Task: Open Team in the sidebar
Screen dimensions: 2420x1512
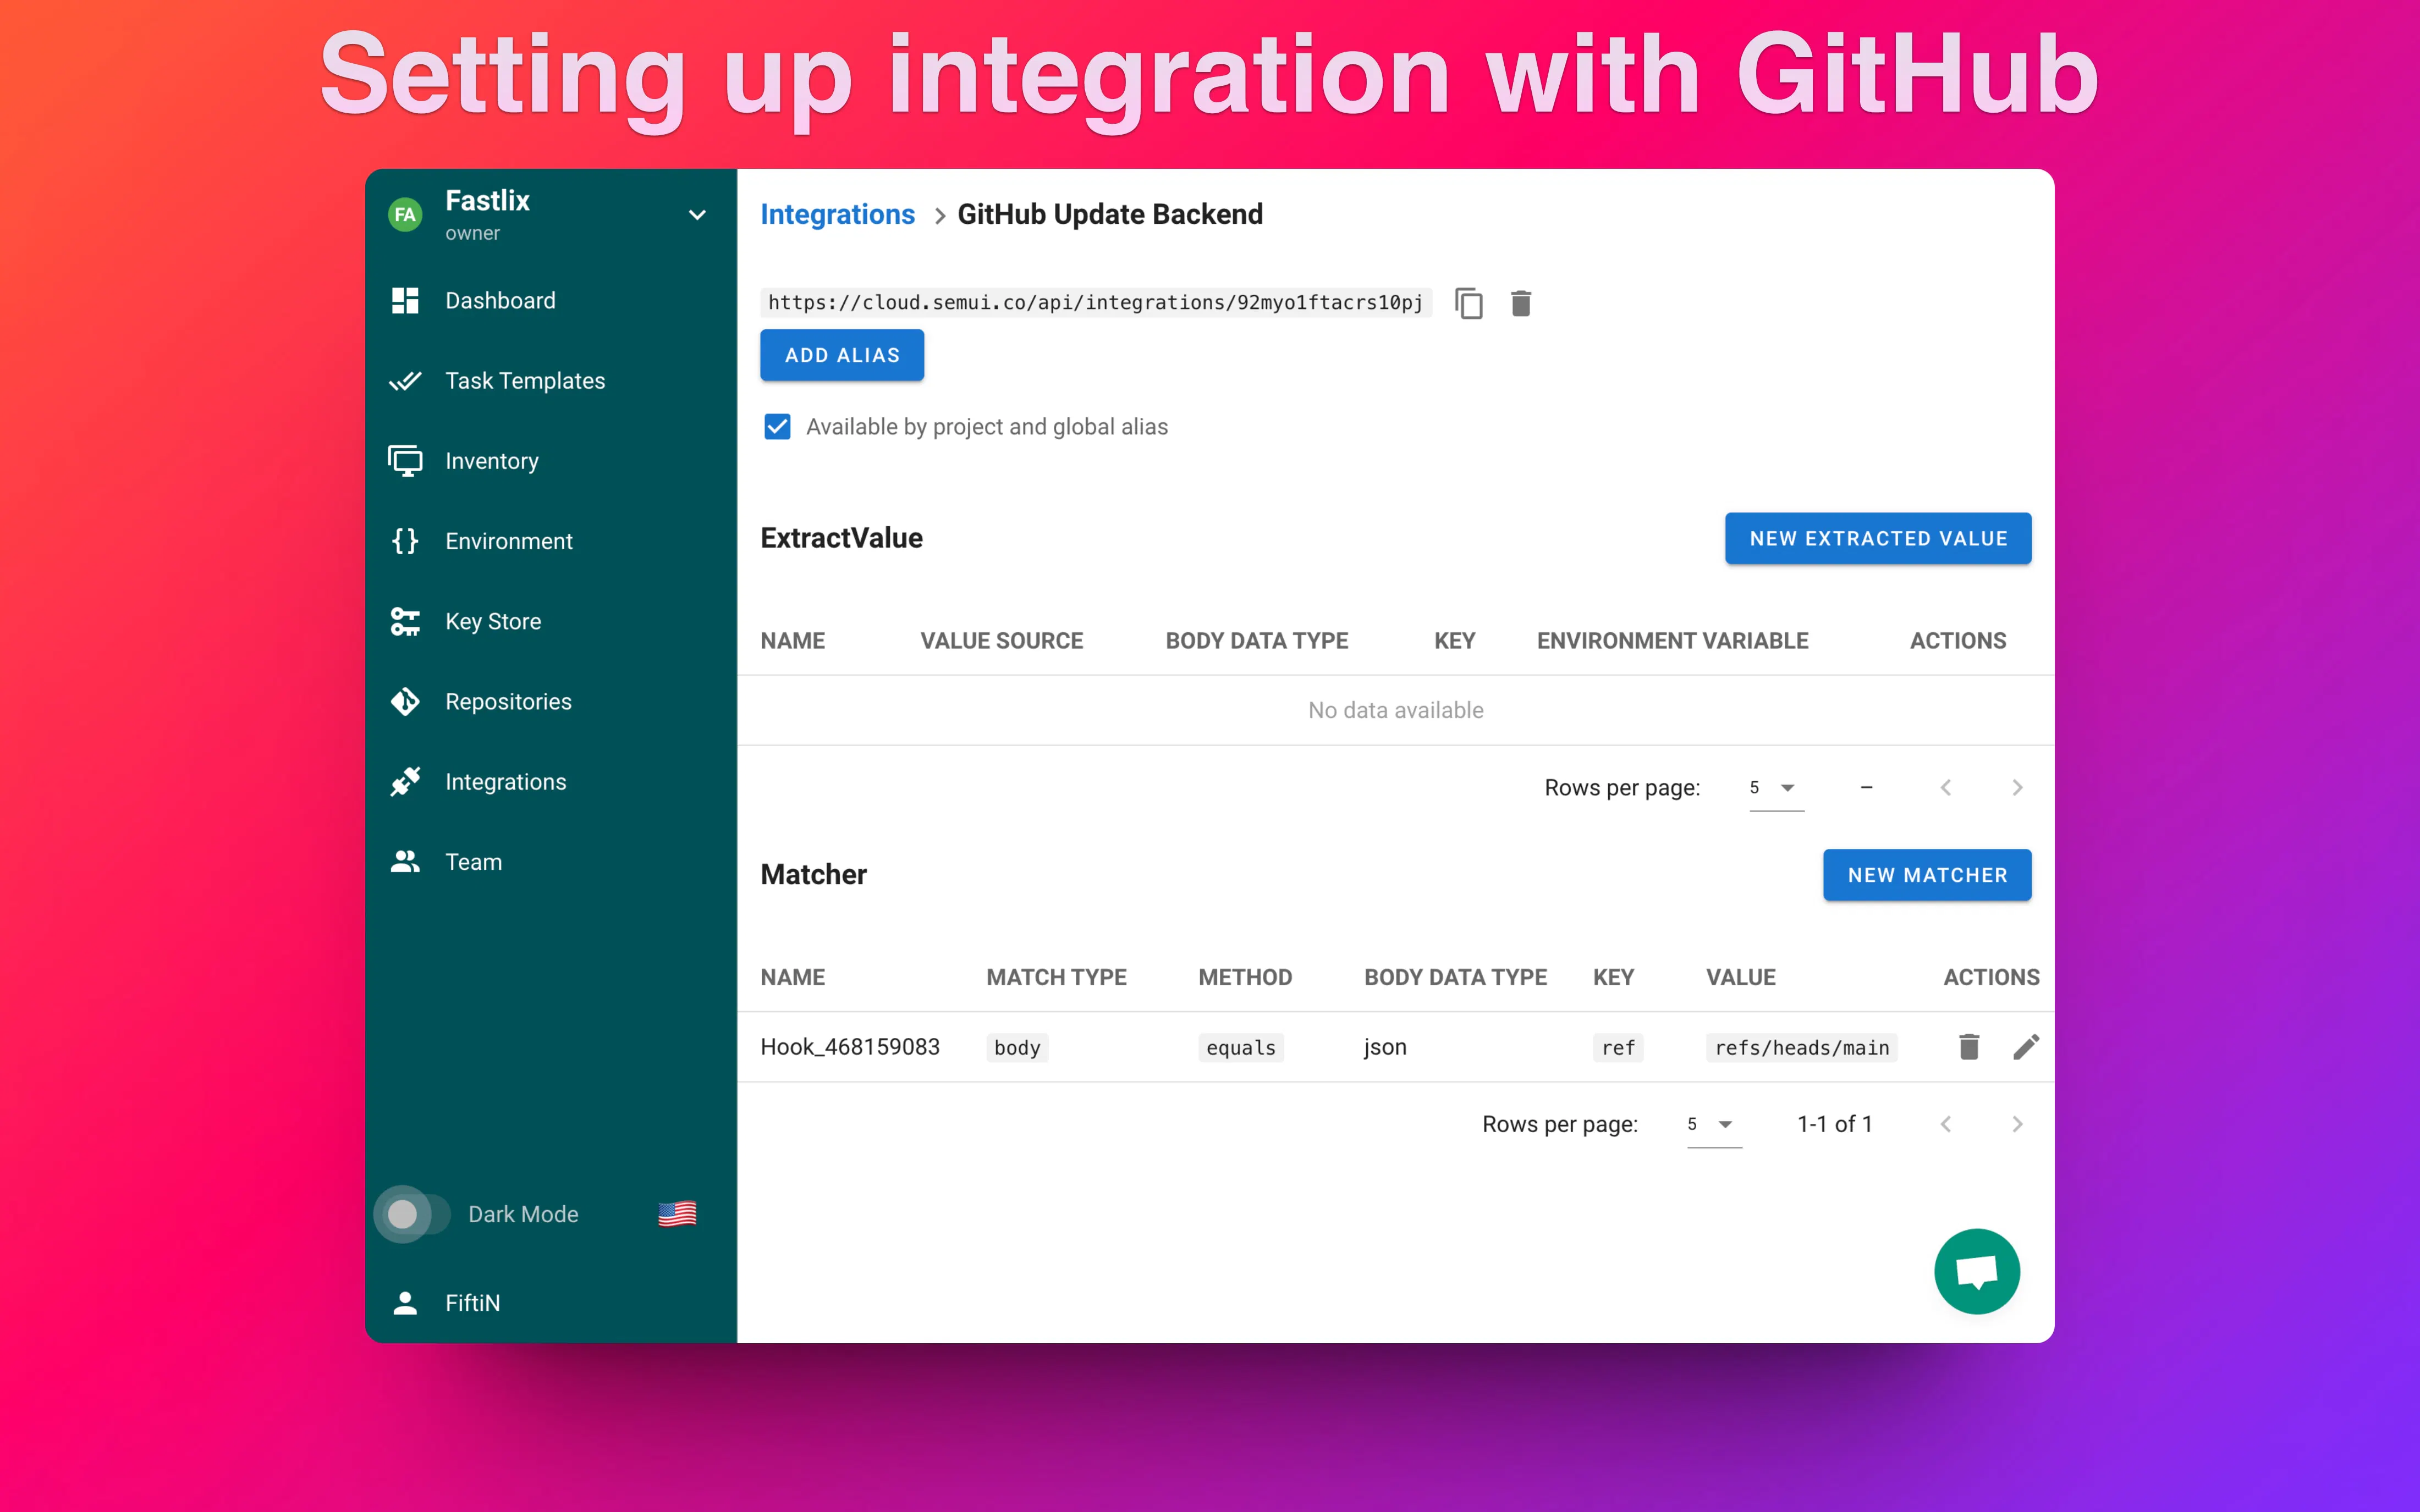Action: point(551,861)
